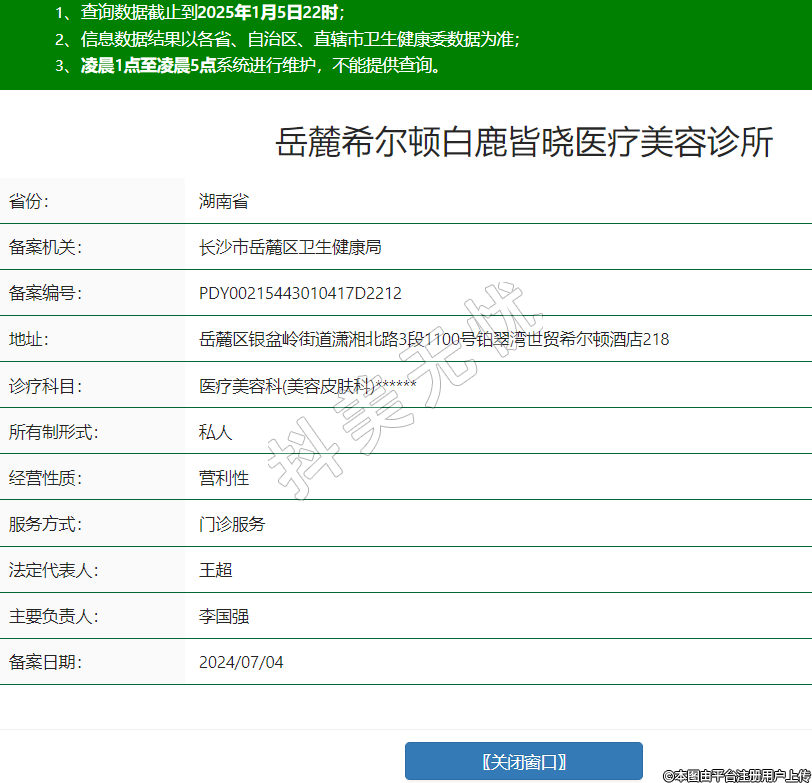The image size is (812, 783).
Task: Select the province value 湖南省
Action: [223, 201]
